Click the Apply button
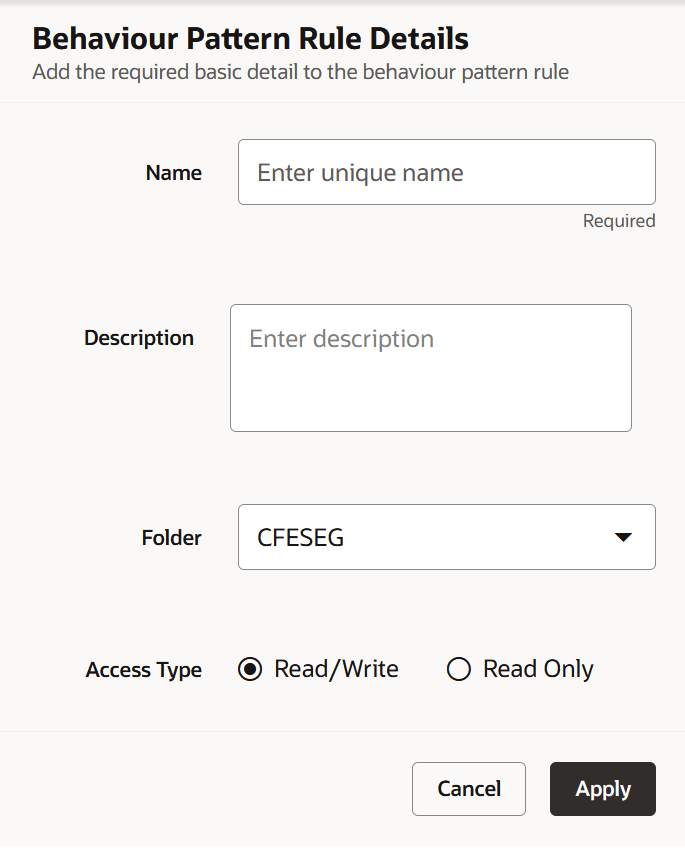Screen dimensions: 685x852 [602, 789]
